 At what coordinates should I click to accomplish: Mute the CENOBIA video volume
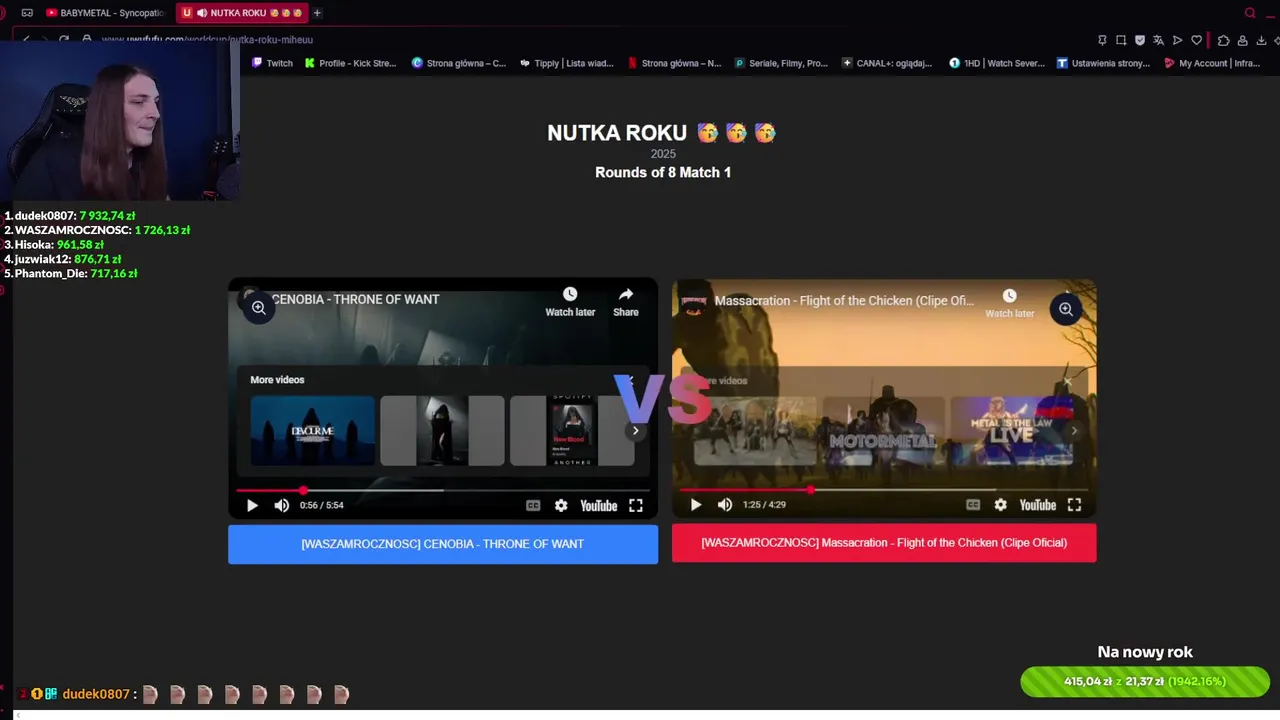pyautogui.click(x=282, y=506)
